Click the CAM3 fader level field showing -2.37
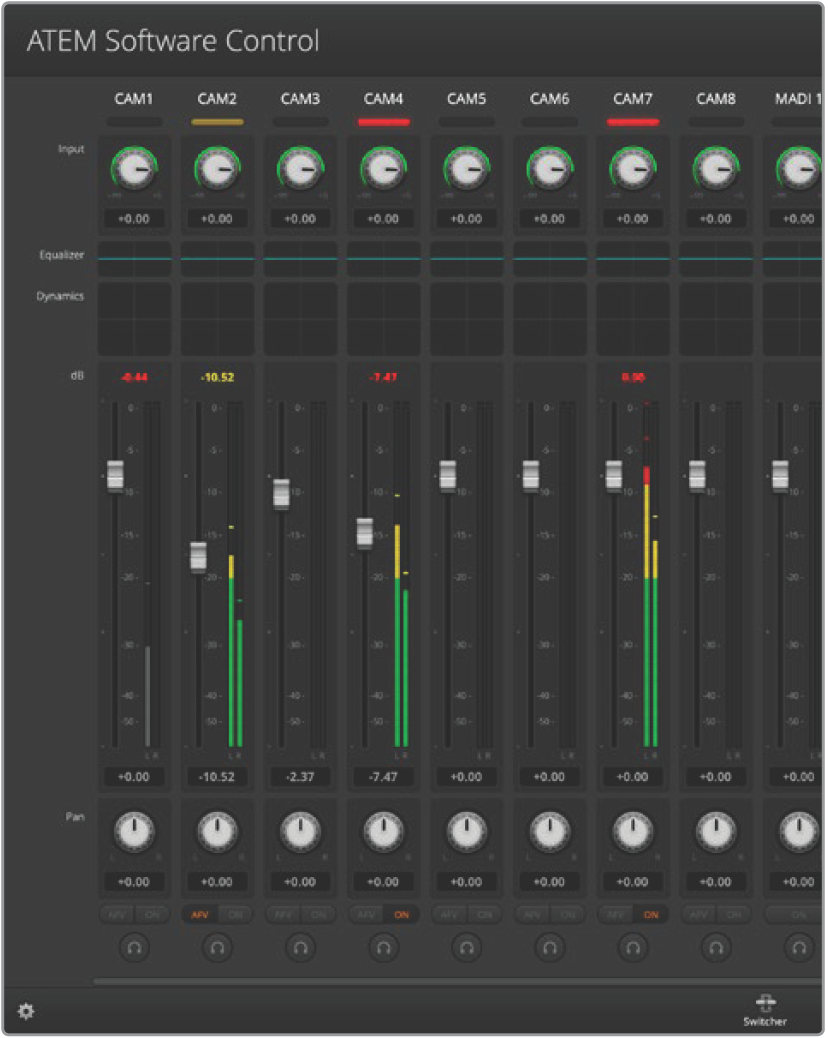Image resolution: width=828 pixels, height=1038 pixels. pos(299,777)
